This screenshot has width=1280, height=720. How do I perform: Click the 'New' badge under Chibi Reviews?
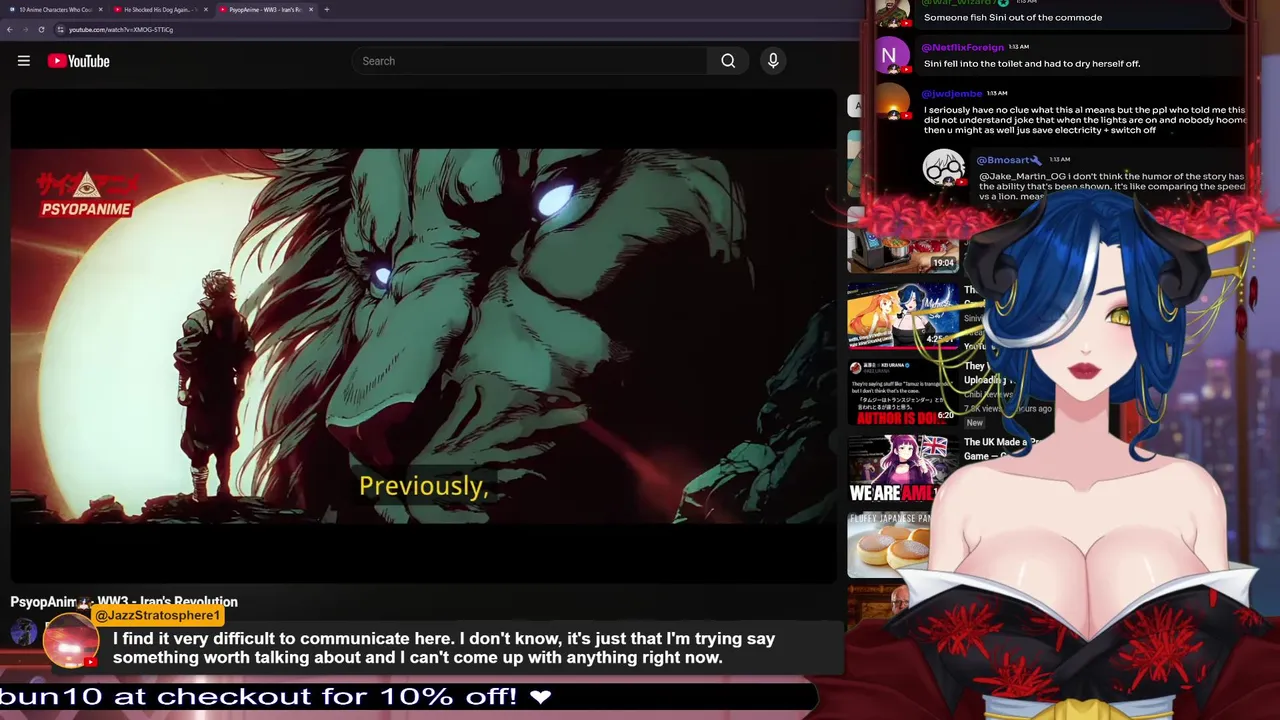point(974,423)
